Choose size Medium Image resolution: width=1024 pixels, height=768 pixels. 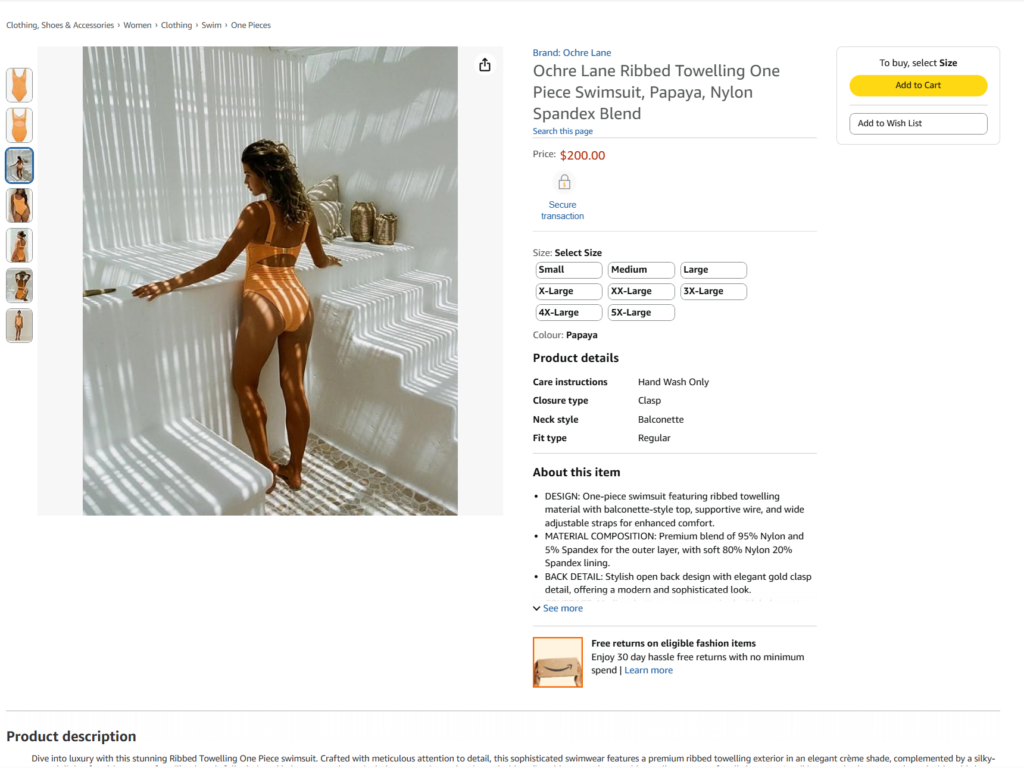(x=641, y=270)
